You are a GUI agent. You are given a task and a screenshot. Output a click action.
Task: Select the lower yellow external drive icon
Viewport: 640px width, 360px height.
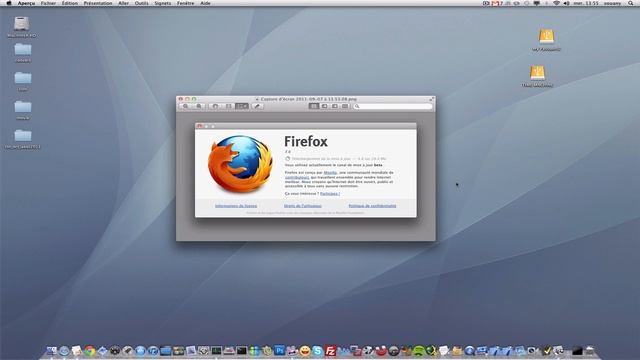pyautogui.click(x=538, y=73)
